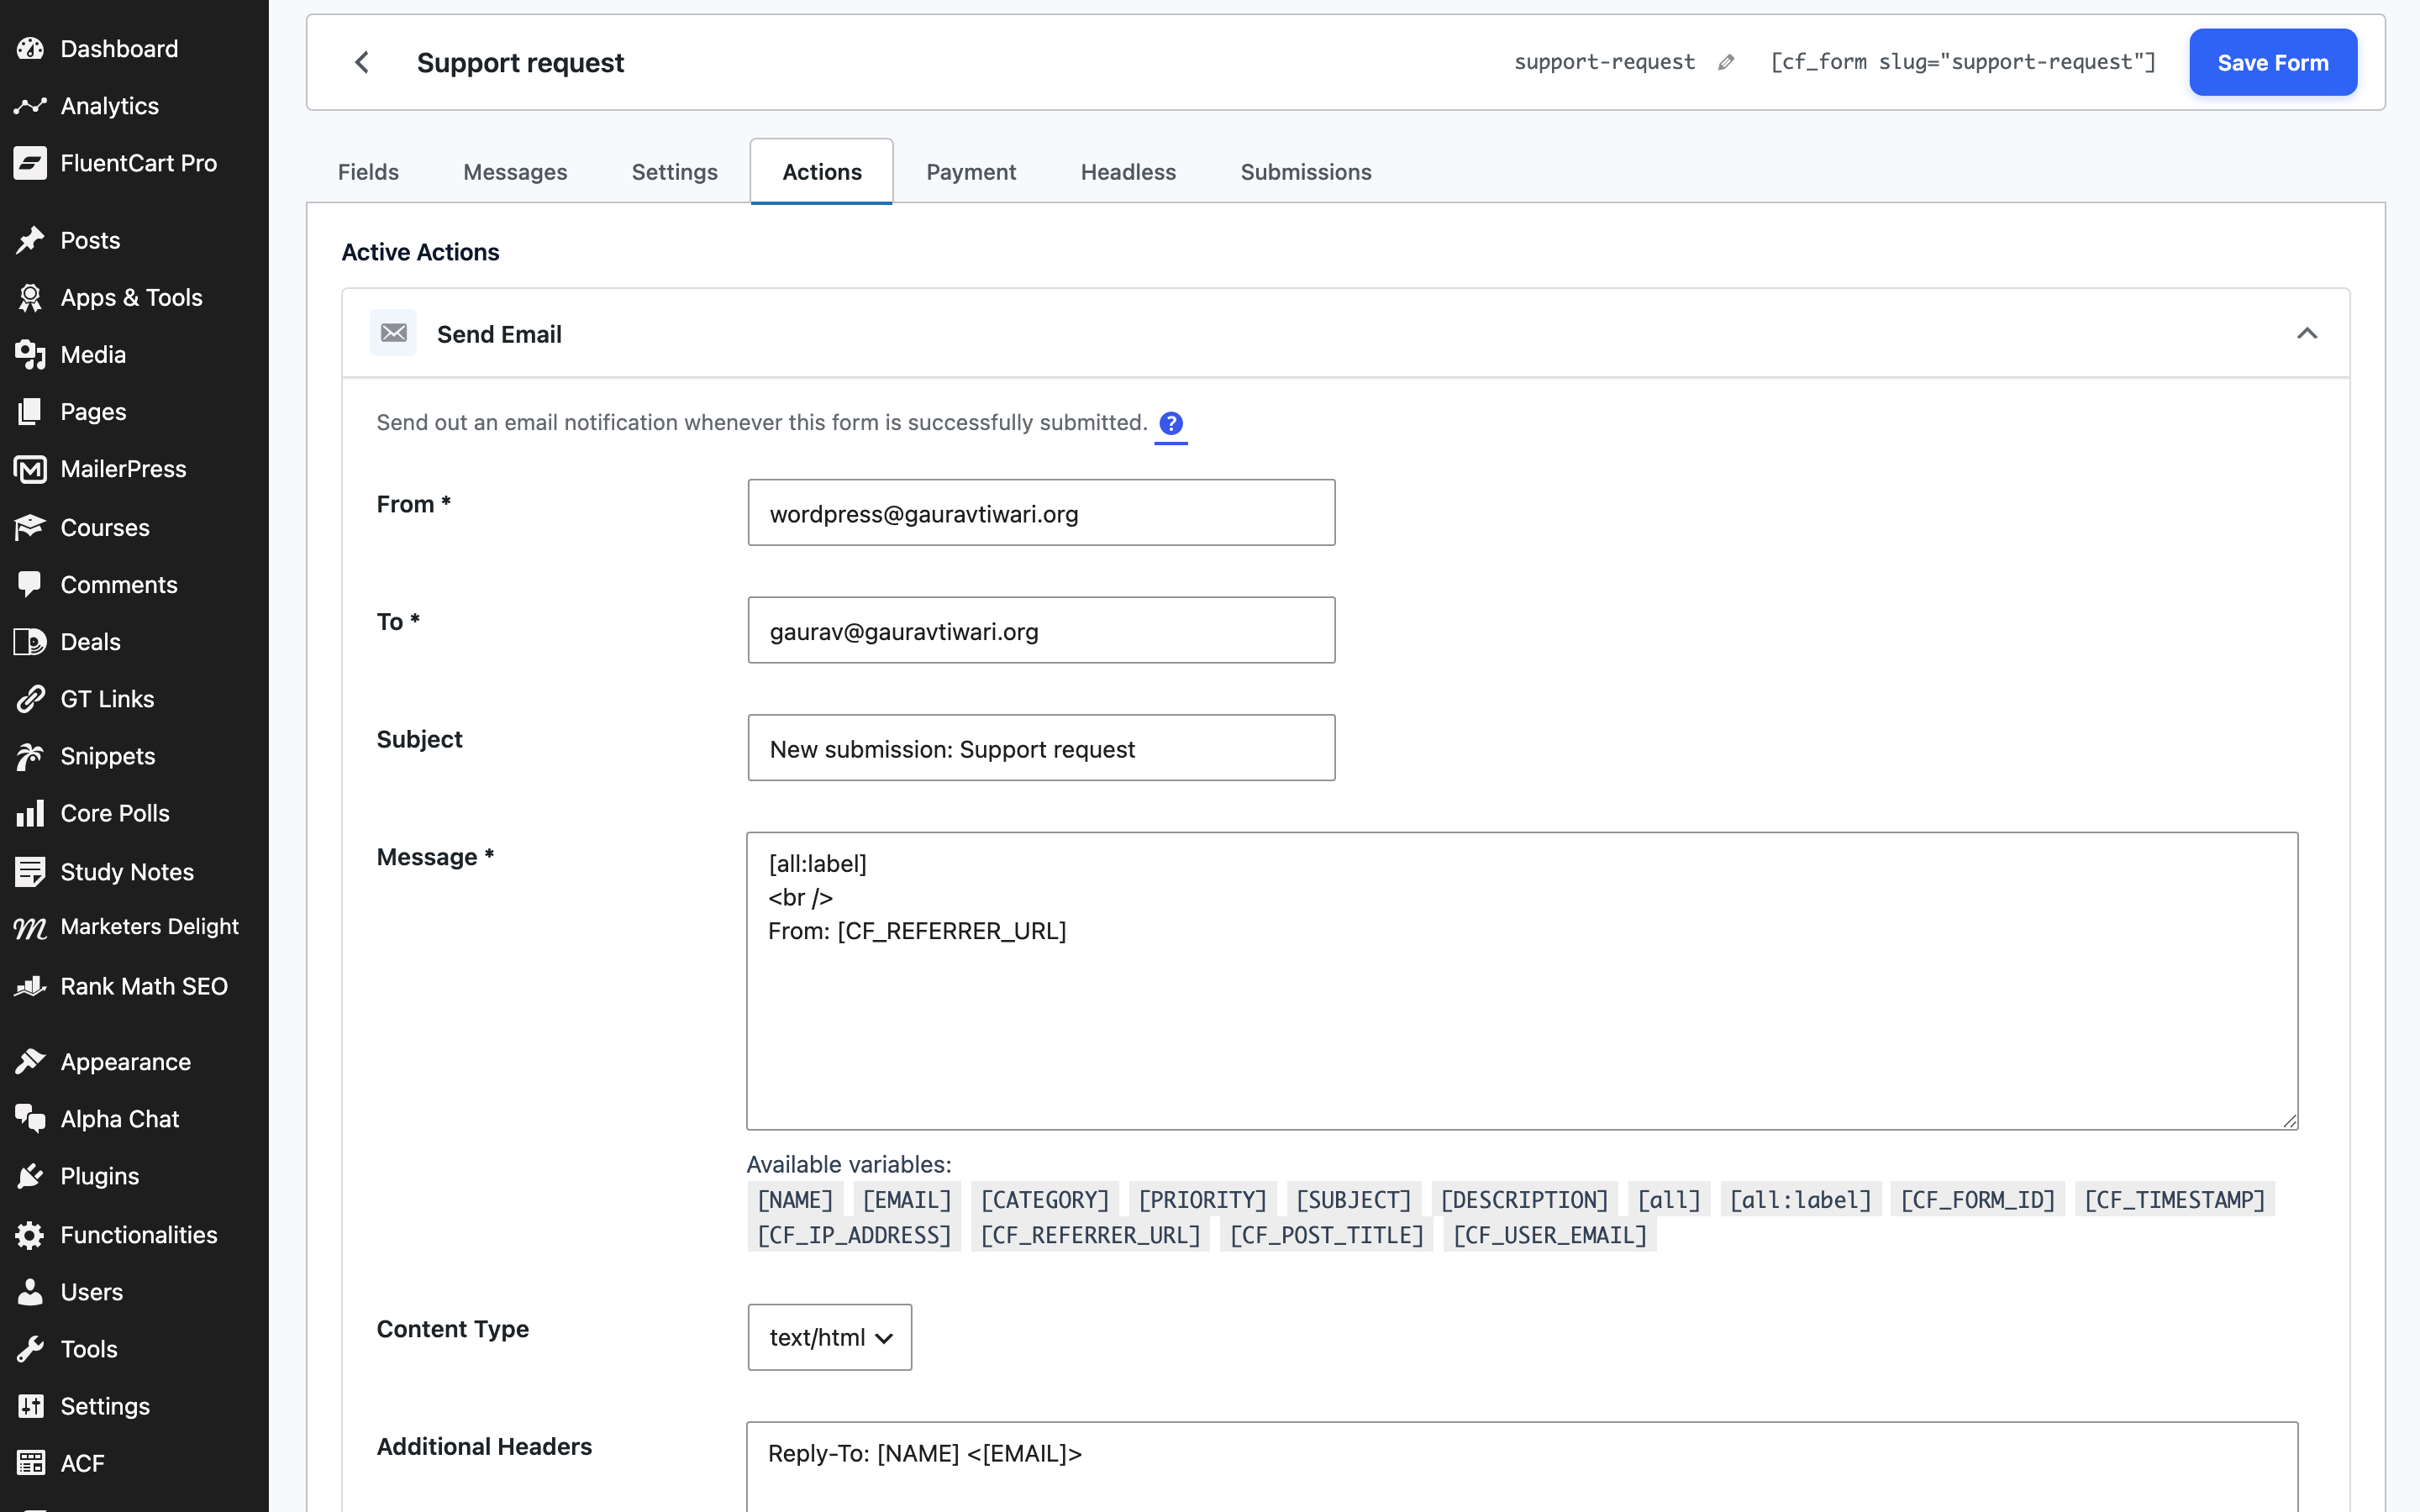Insert the [PRIORITY] variable
The width and height of the screenshot is (2420, 1512).
point(1202,1199)
